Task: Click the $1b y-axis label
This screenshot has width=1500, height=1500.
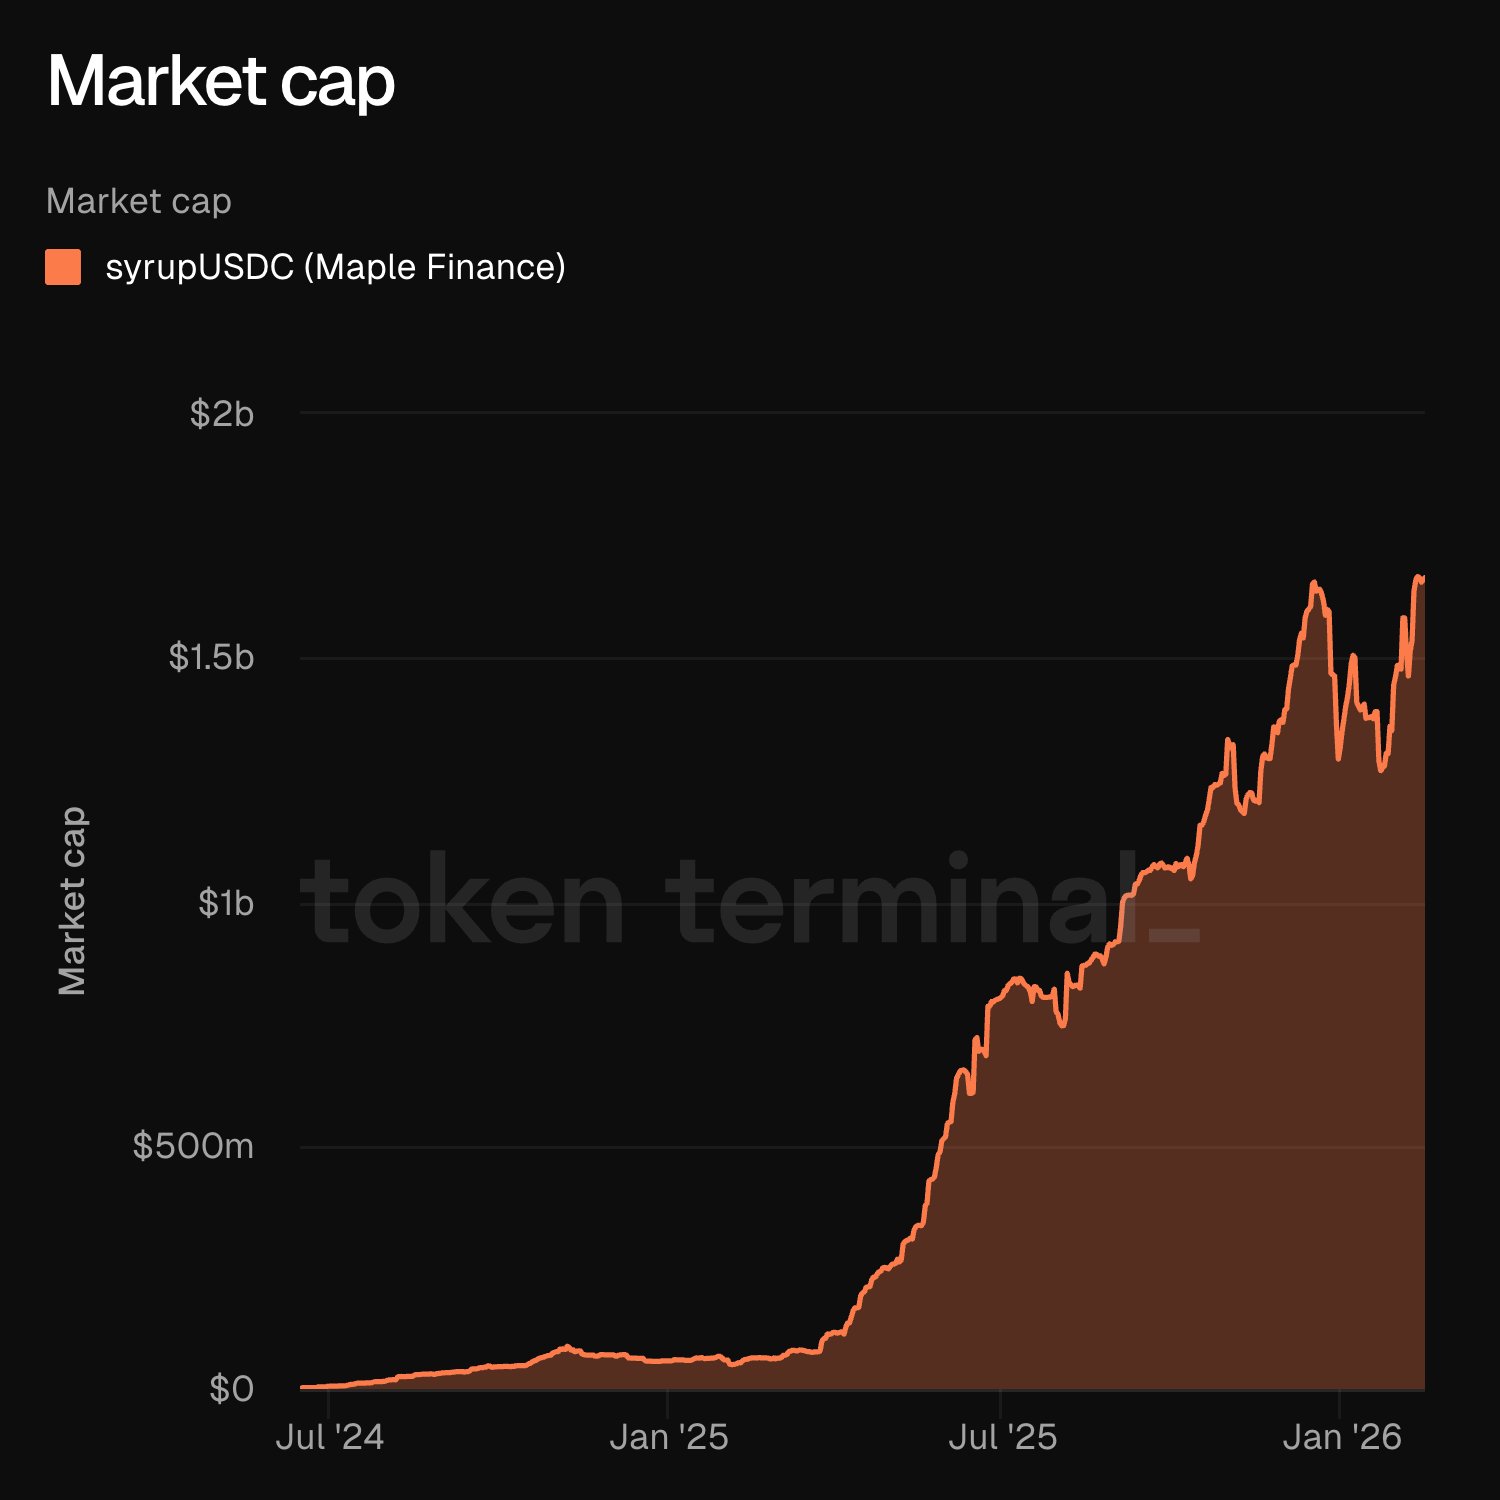Action: 226,903
